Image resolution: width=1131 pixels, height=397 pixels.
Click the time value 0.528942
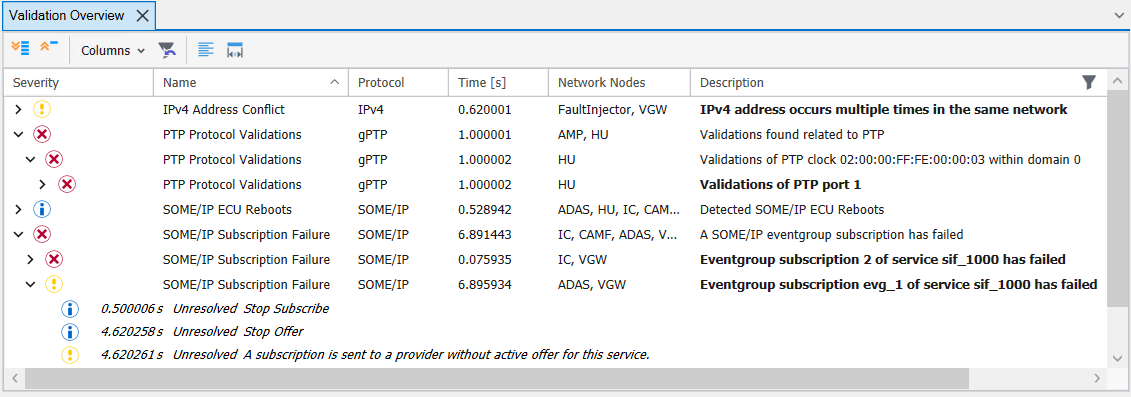coord(485,209)
